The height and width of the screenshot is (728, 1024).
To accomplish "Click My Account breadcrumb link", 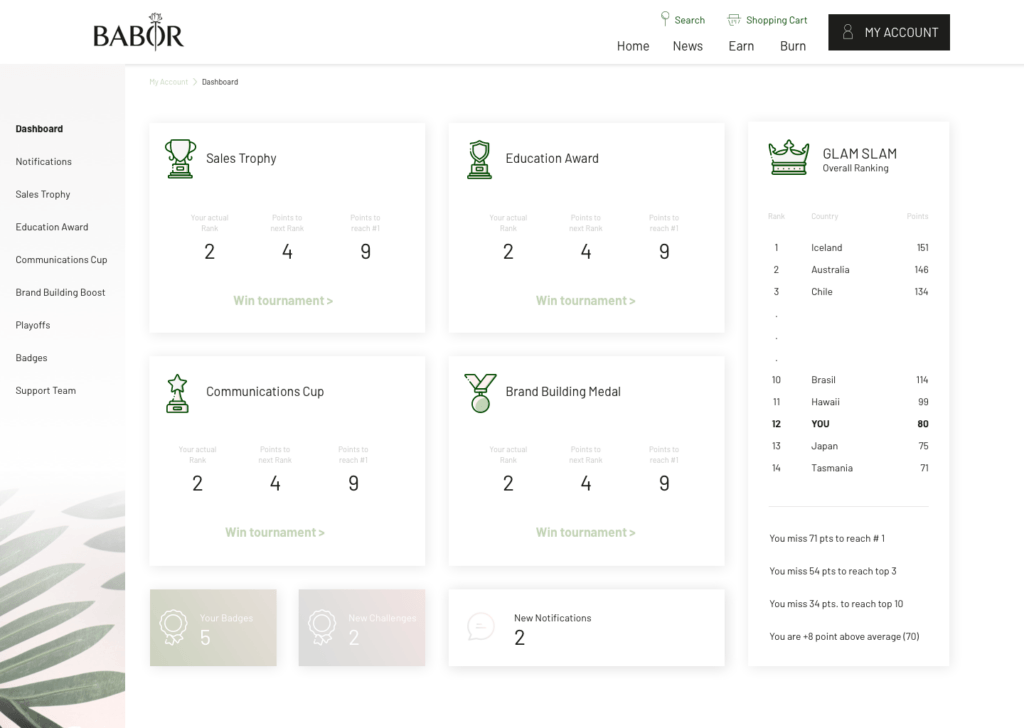I will 168,82.
